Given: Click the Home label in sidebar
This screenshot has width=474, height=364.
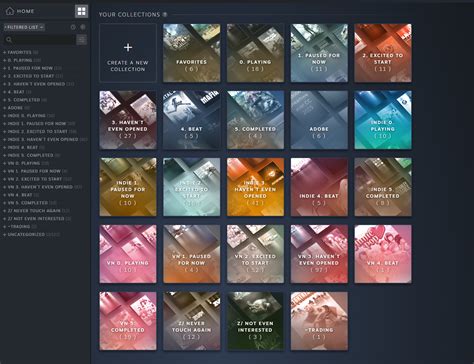Looking at the screenshot, I should (25, 11).
